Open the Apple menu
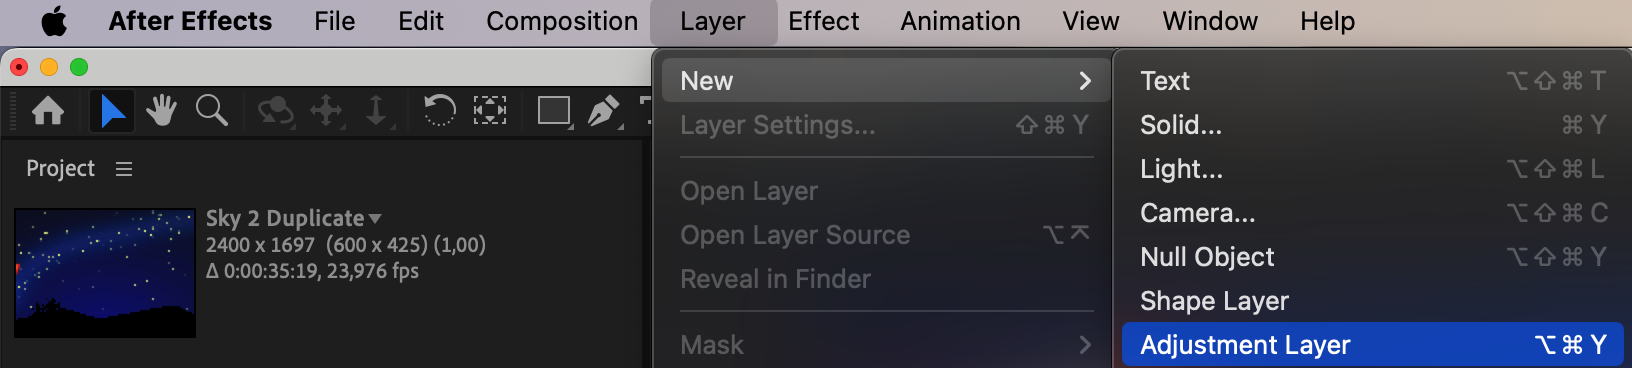The height and width of the screenshot is (368, 1632). (x=54, y=21)
